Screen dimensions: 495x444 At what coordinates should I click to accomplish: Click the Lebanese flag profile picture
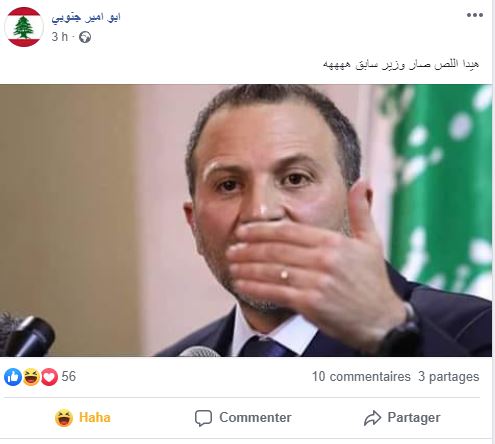click(24, 27)
